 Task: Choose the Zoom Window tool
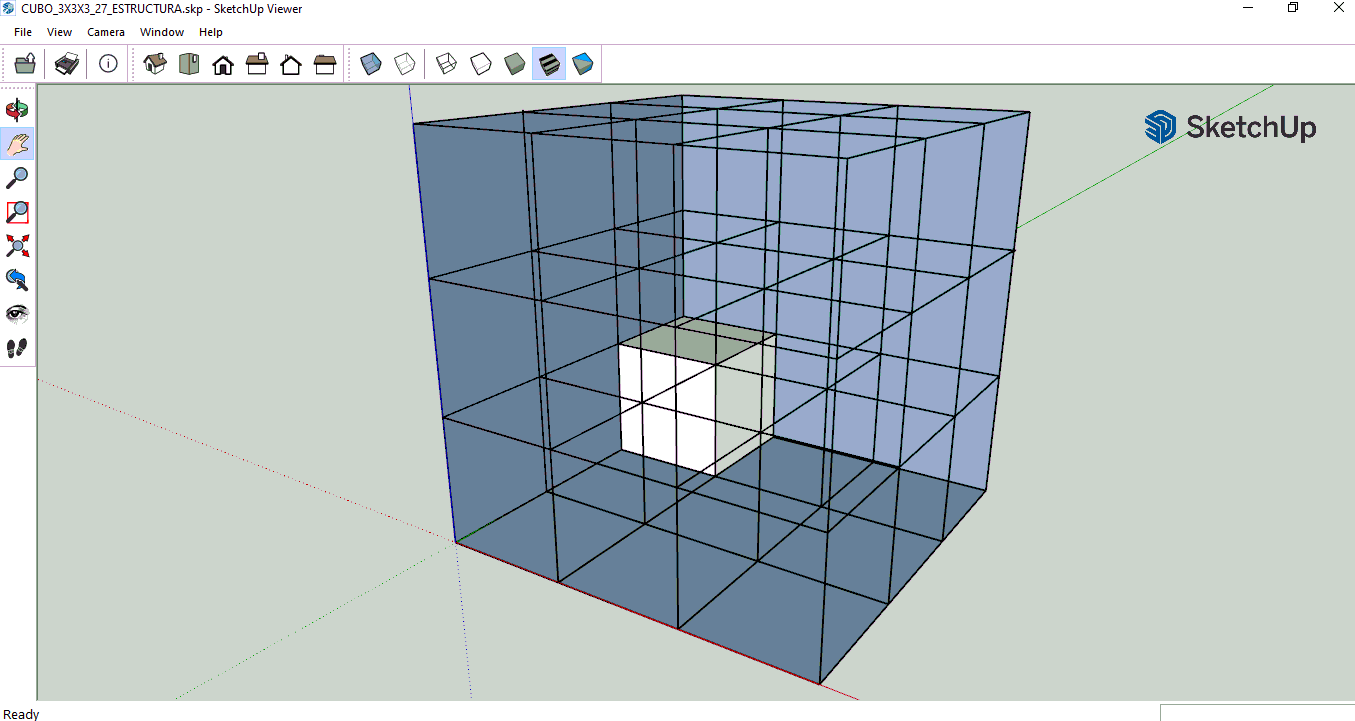(x=18, y=212)
